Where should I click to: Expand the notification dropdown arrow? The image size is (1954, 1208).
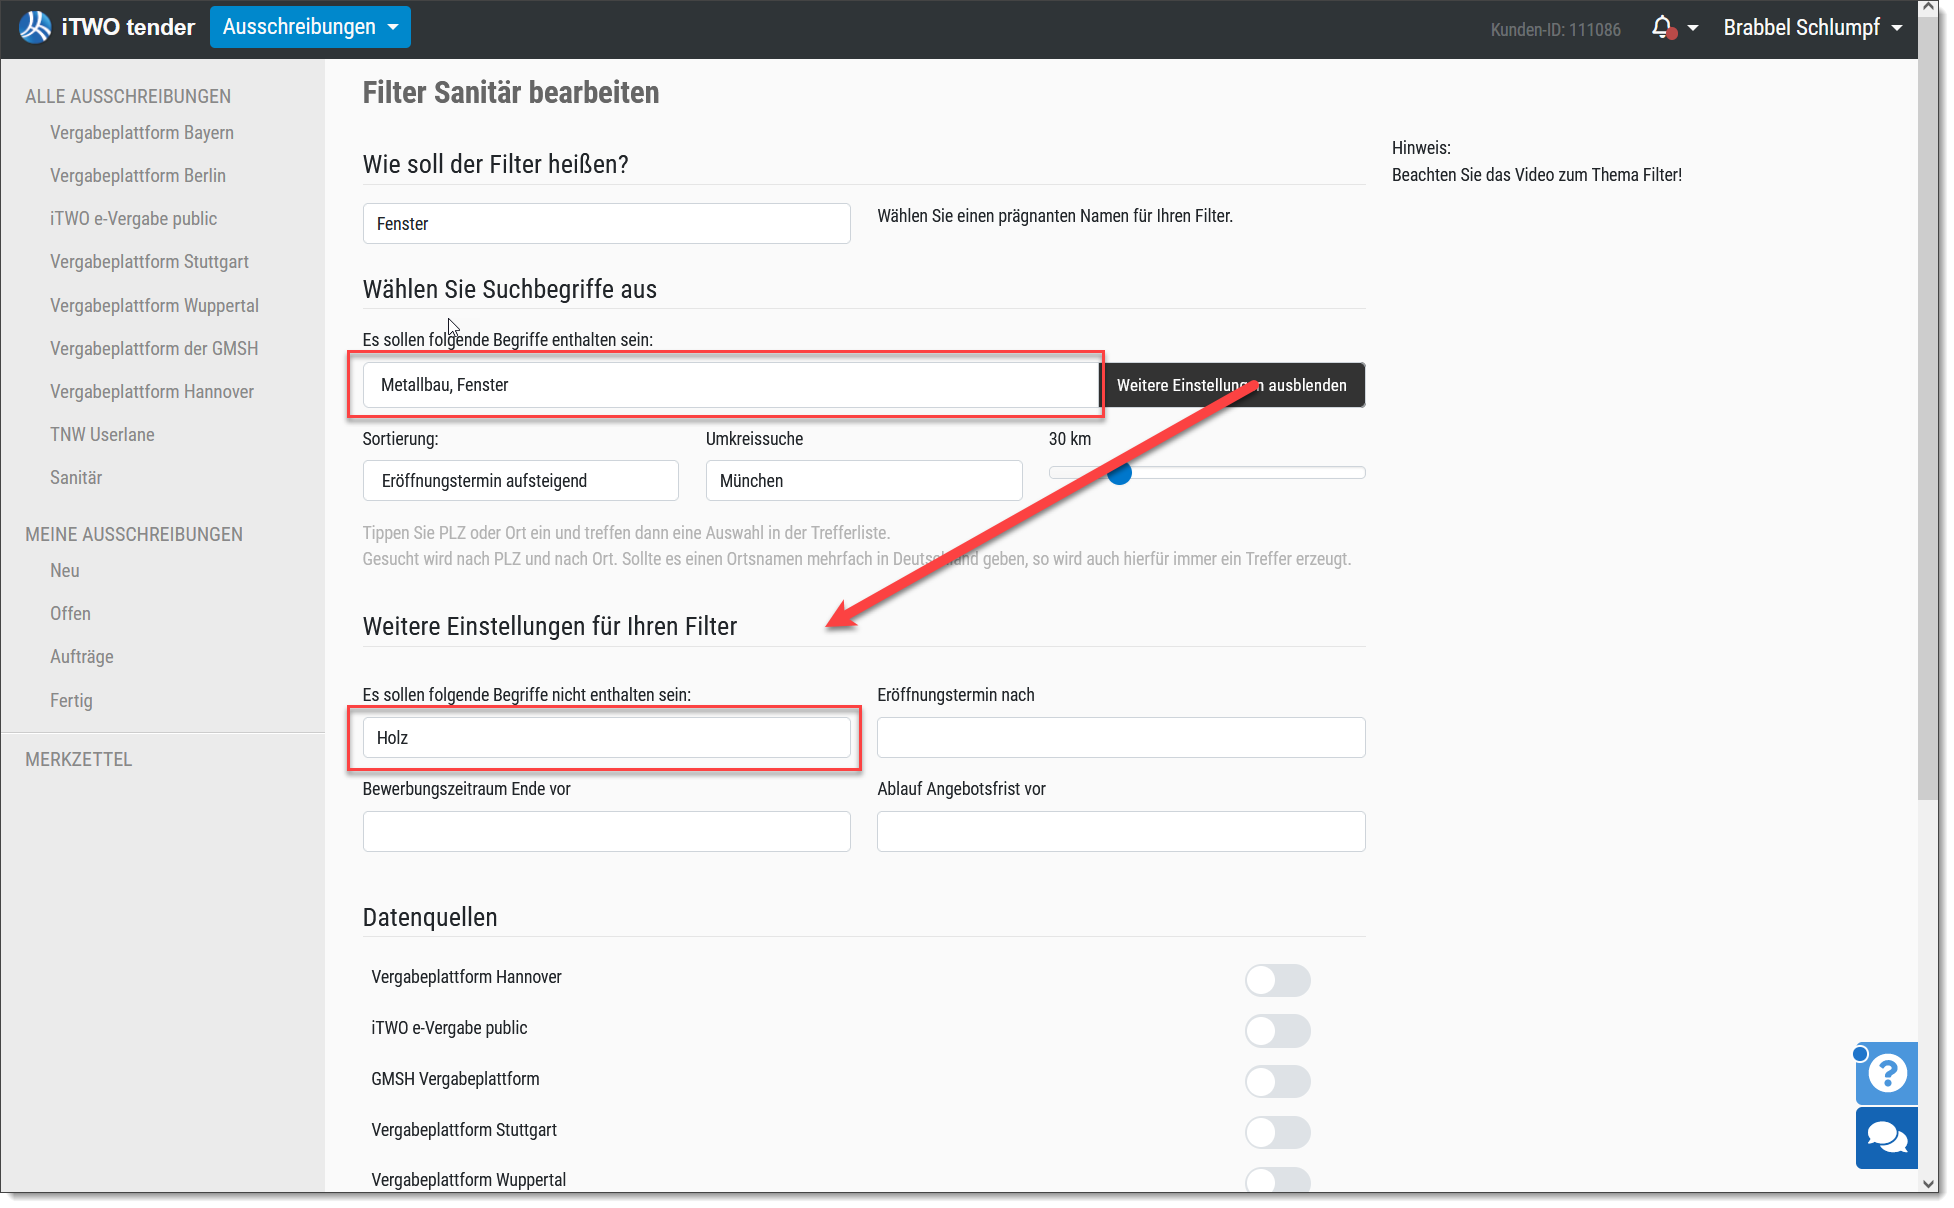pos(1693,28)
